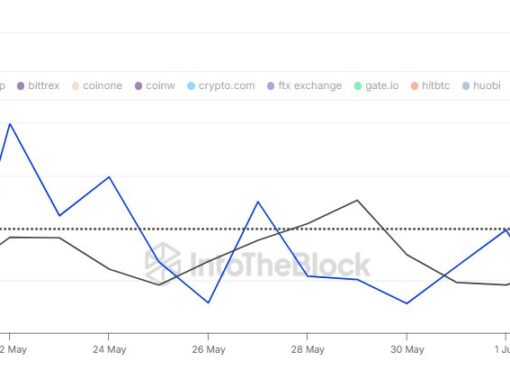510x369 pixels.
Task: Click the light blue crypto.com dot
Action: 191,86
